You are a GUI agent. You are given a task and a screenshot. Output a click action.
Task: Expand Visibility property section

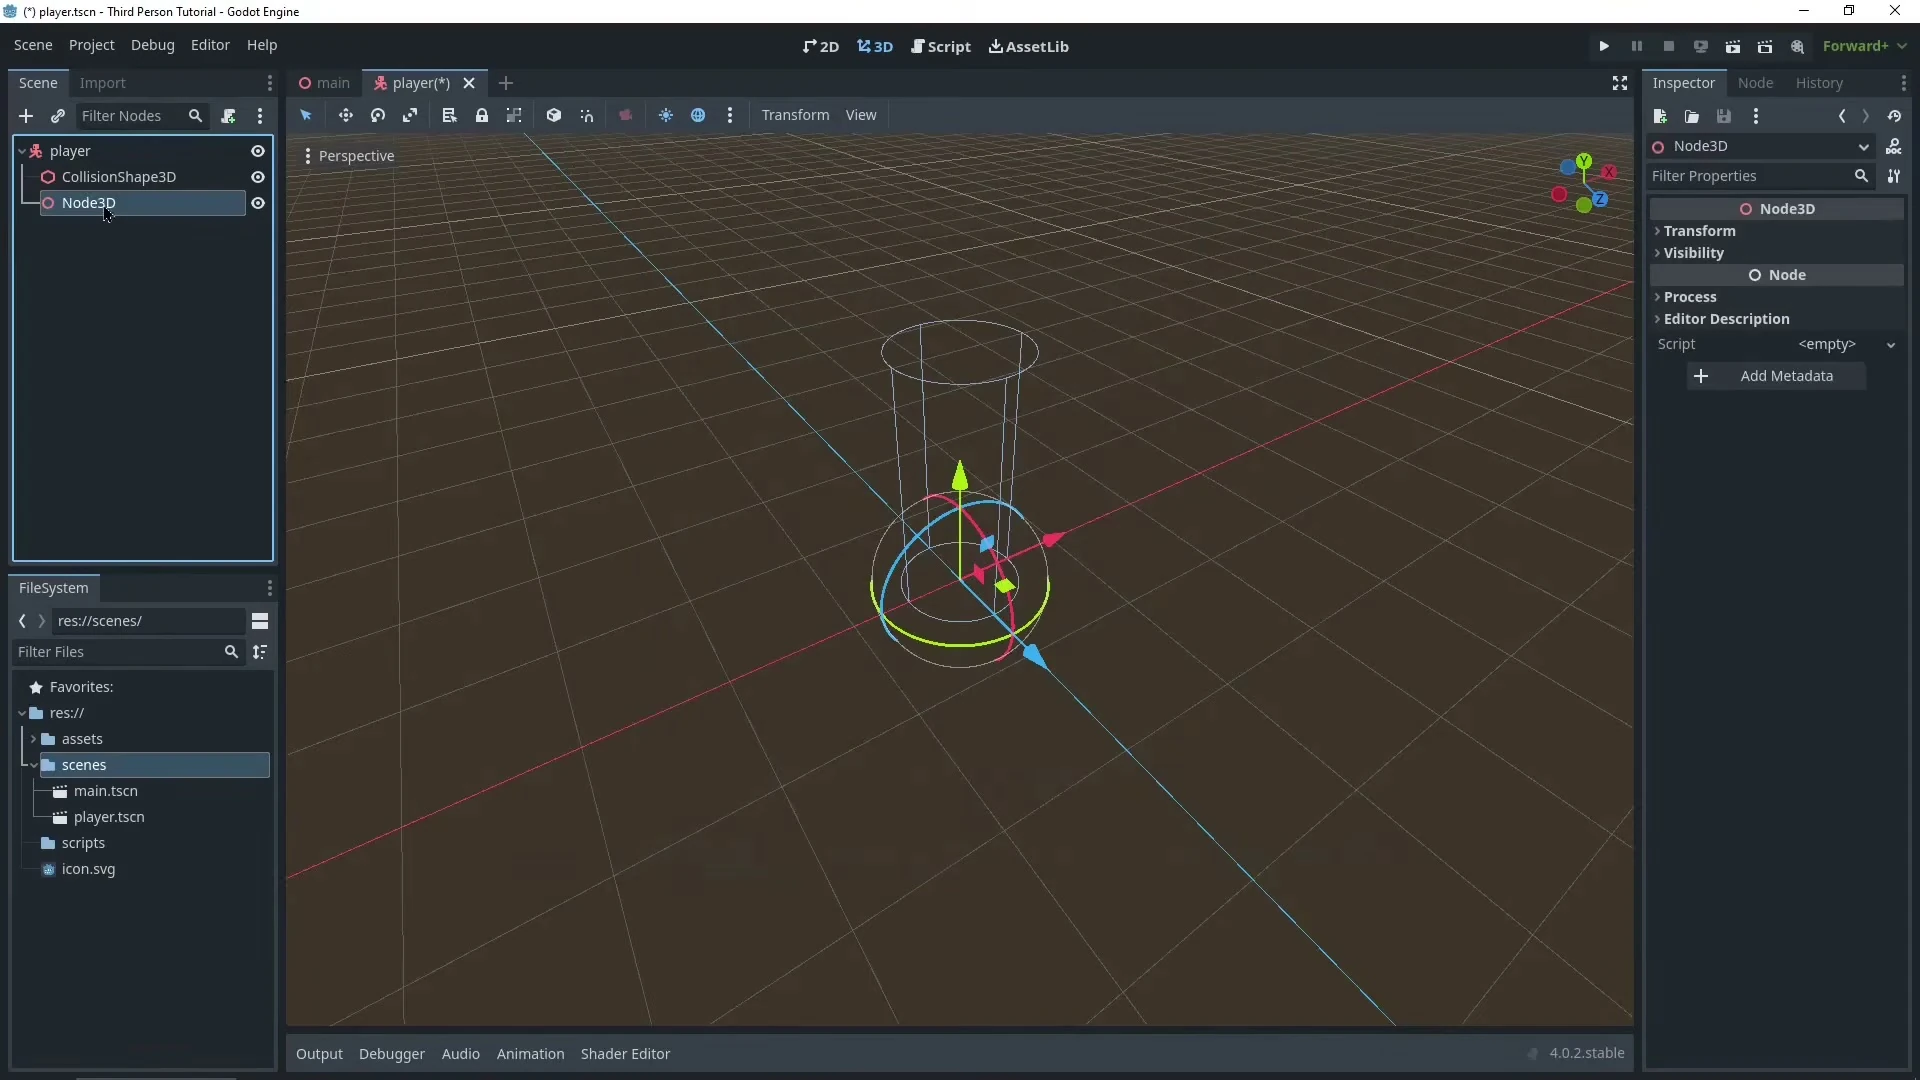[x=1777, y=253]
